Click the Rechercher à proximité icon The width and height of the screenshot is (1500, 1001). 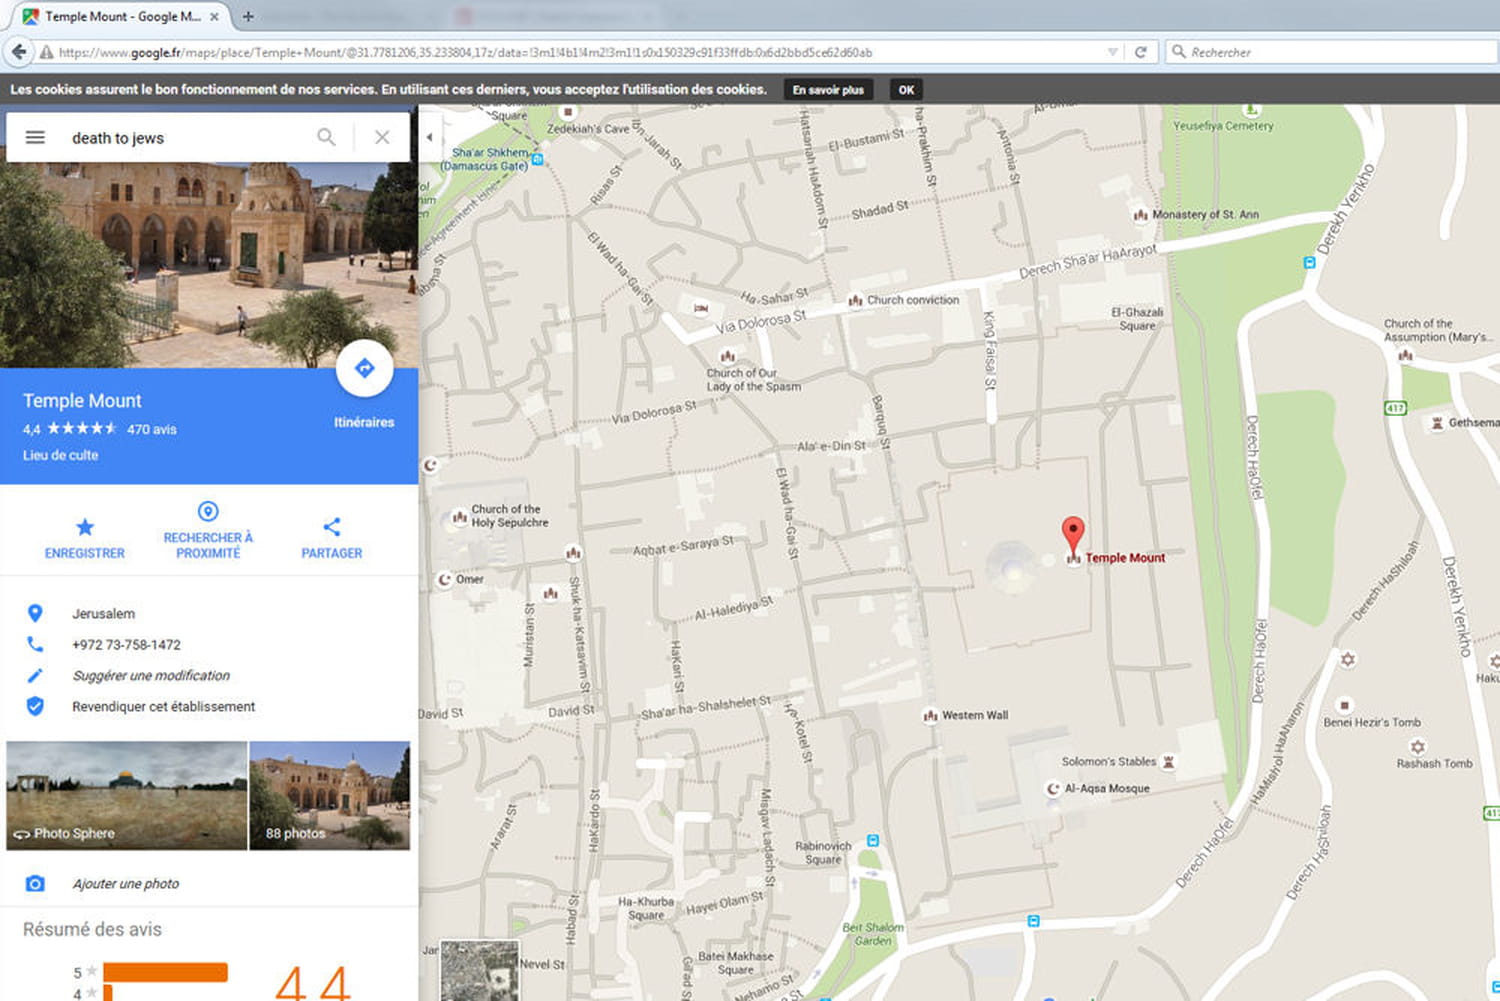pyautogui.click(x=207, y=512)
